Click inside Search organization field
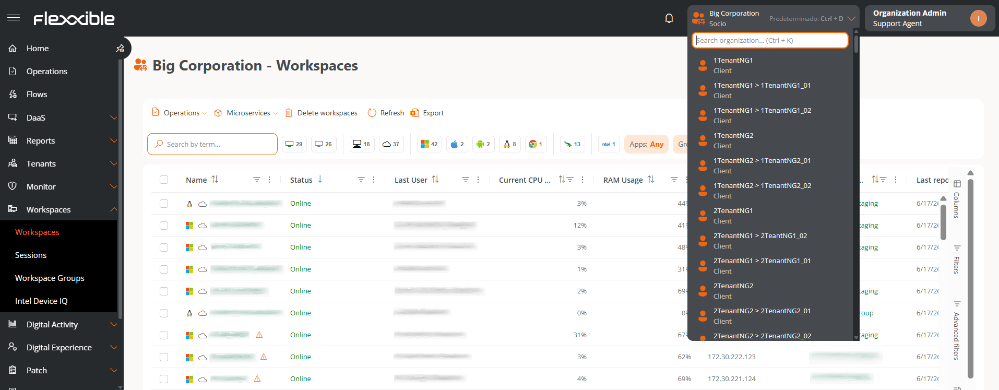This screenshot has height=390, width=999. tap(770, 40)
